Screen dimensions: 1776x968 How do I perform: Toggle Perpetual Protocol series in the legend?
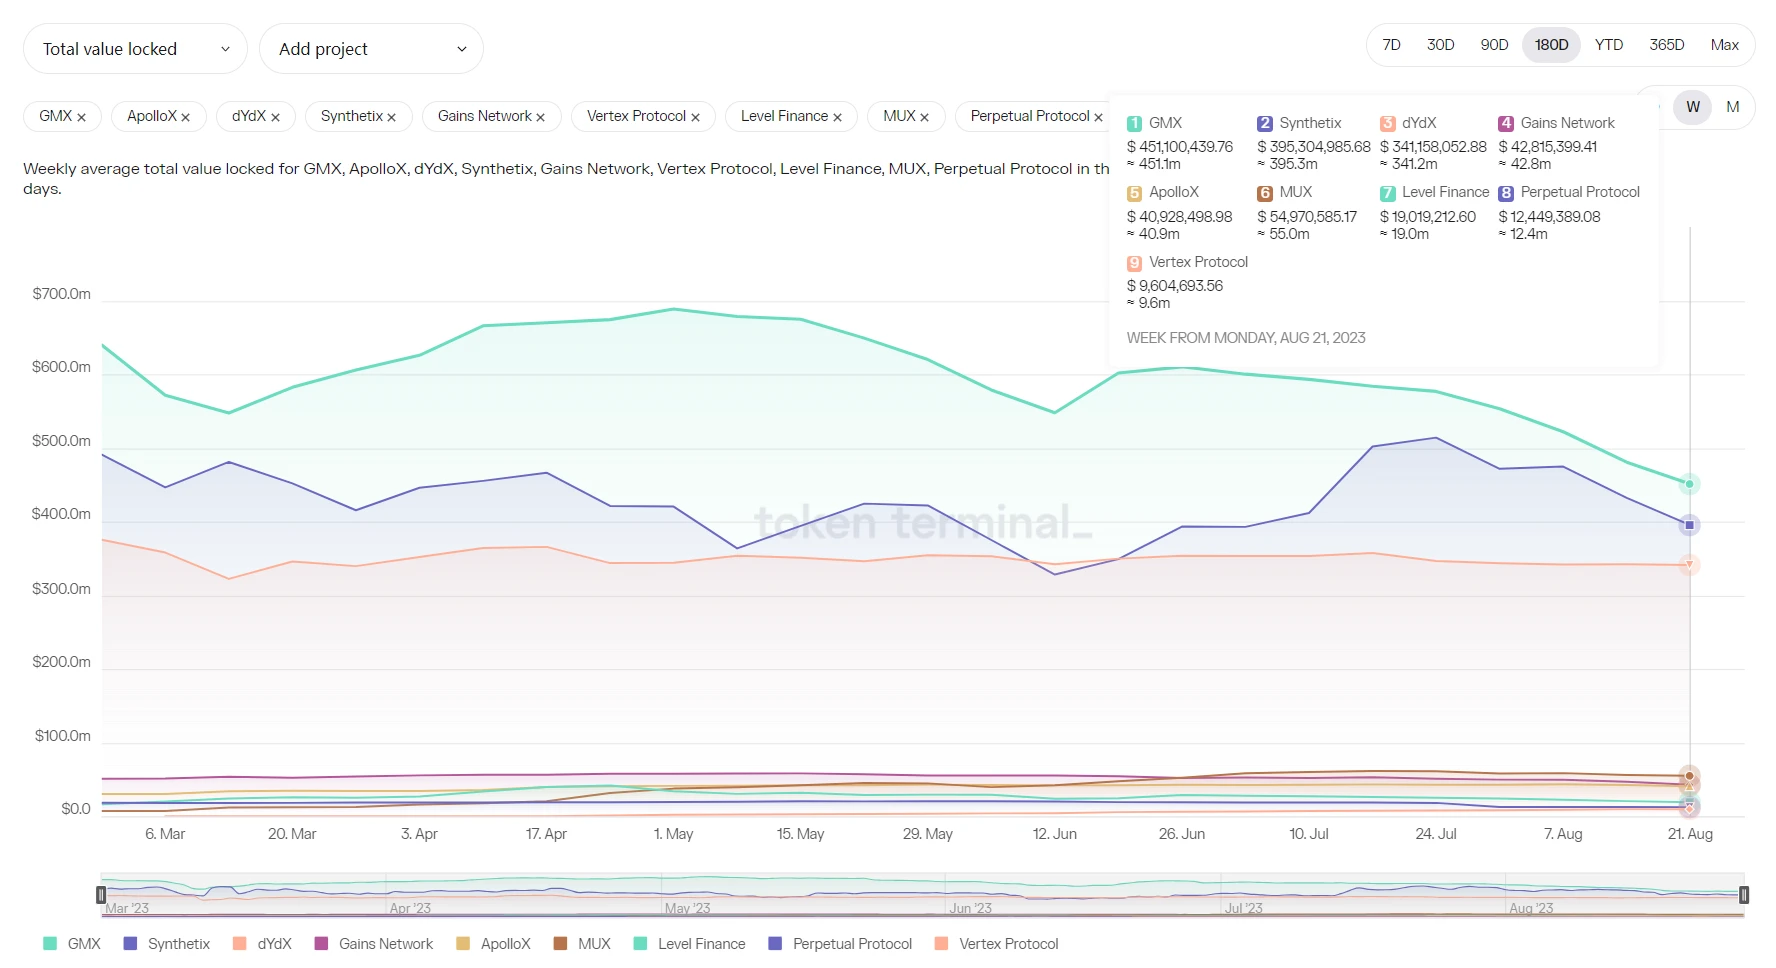point(840,944)
